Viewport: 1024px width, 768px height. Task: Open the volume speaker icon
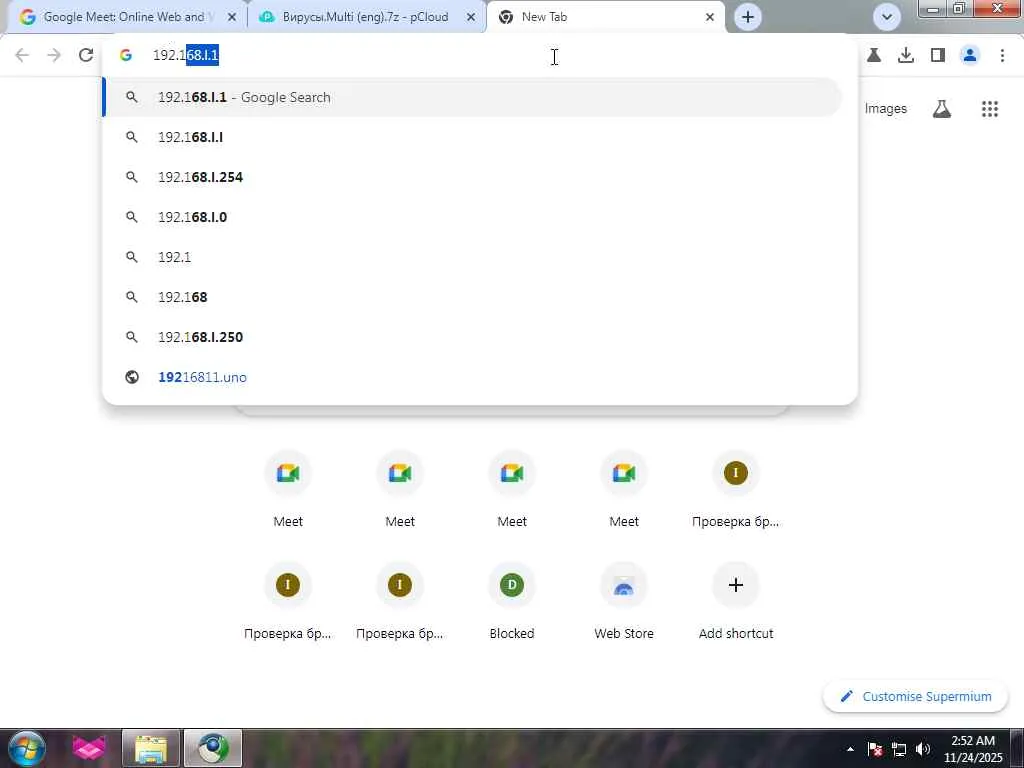(x=923, y=749)
